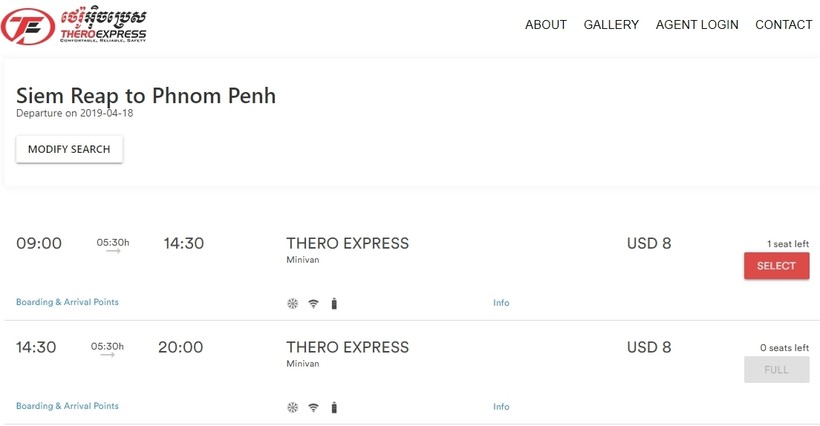
Task: Select the 09:00 departure trip
Action: (777, 266)
